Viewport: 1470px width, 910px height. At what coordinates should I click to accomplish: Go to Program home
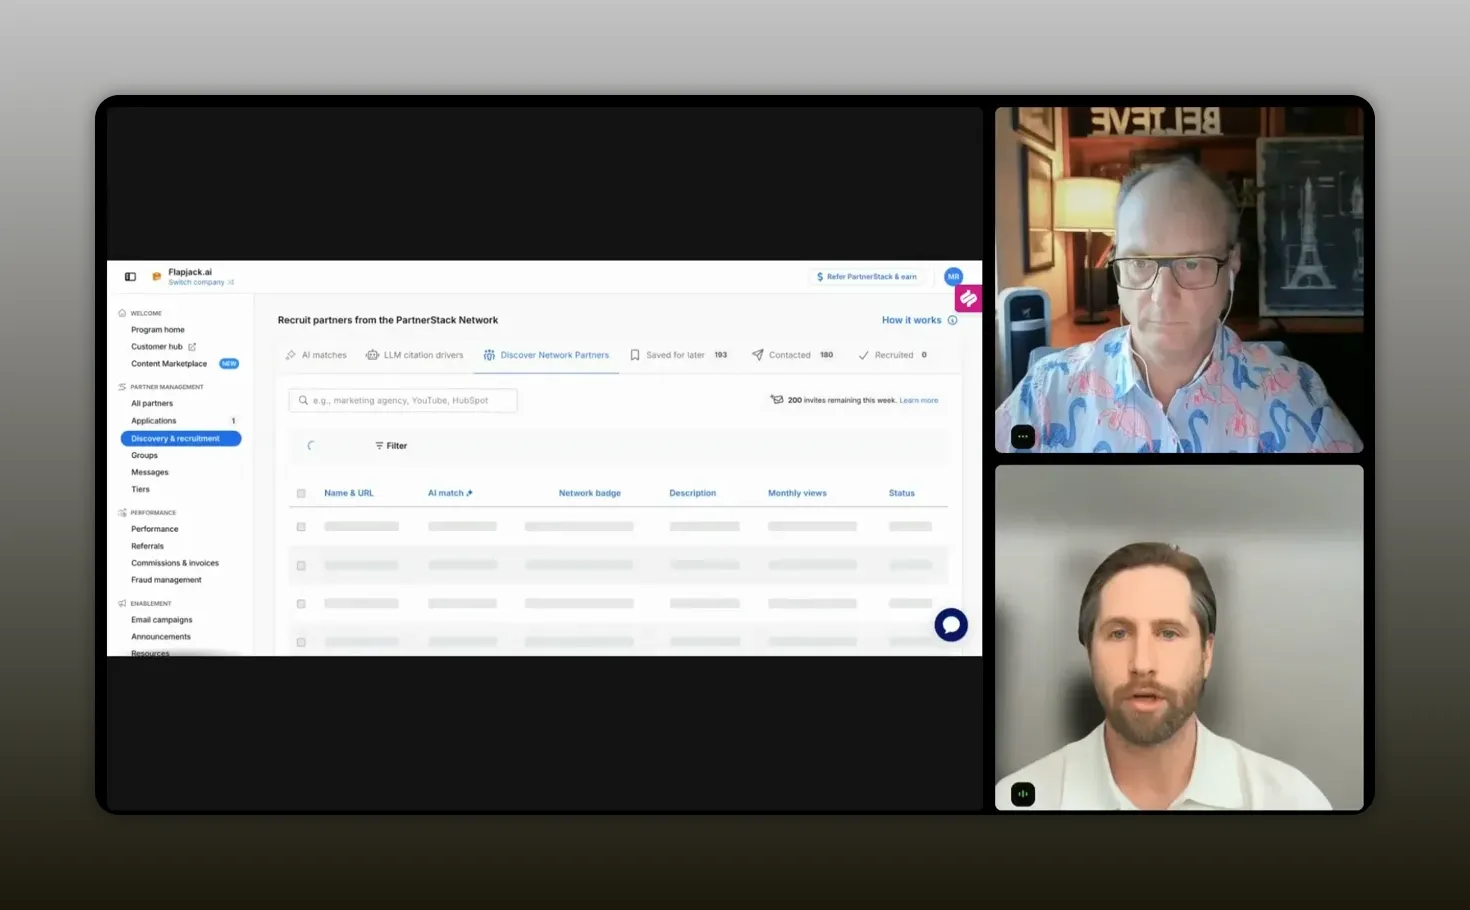pyautogui.click(x=158, y=330)
